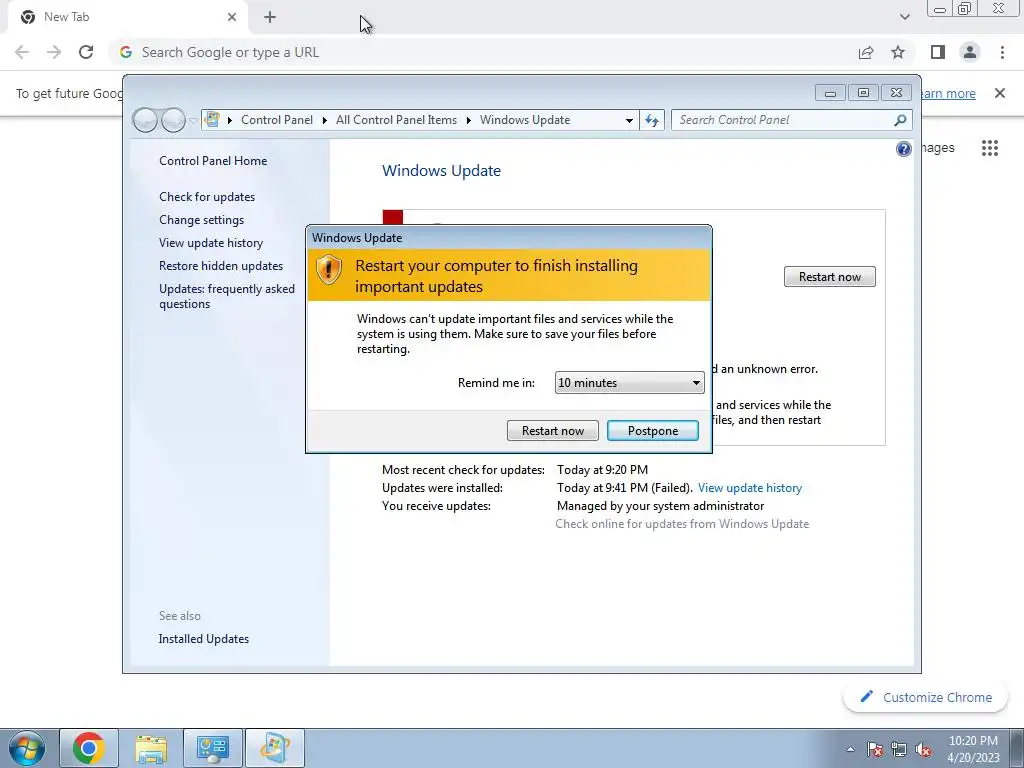This screenshot has height=768, width=1024.
Task: Open the Remind me in dropdown
Action: pyautogui.click(x=630, y=383)
